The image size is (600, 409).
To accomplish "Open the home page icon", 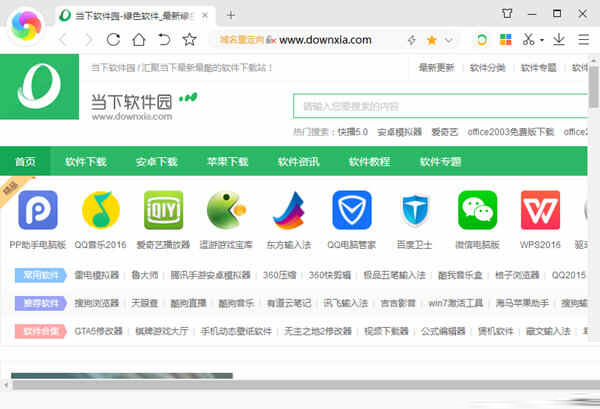I will [x=139, y=39].
